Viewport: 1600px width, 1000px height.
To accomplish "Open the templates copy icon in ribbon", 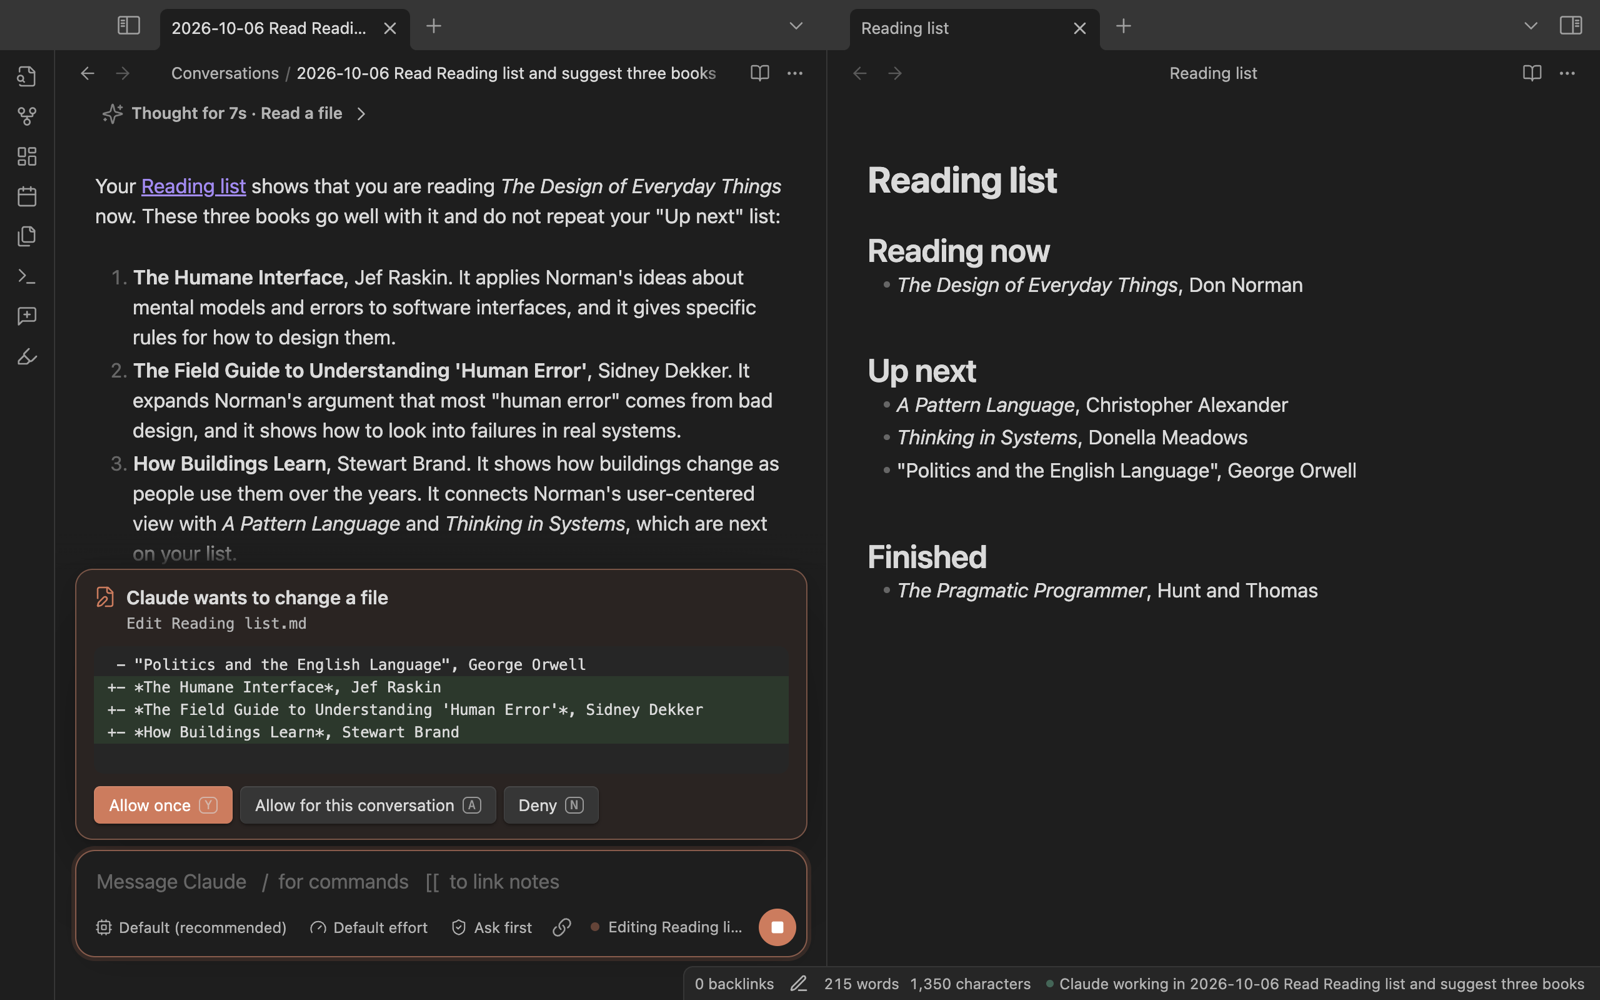I will pos(27,237).
